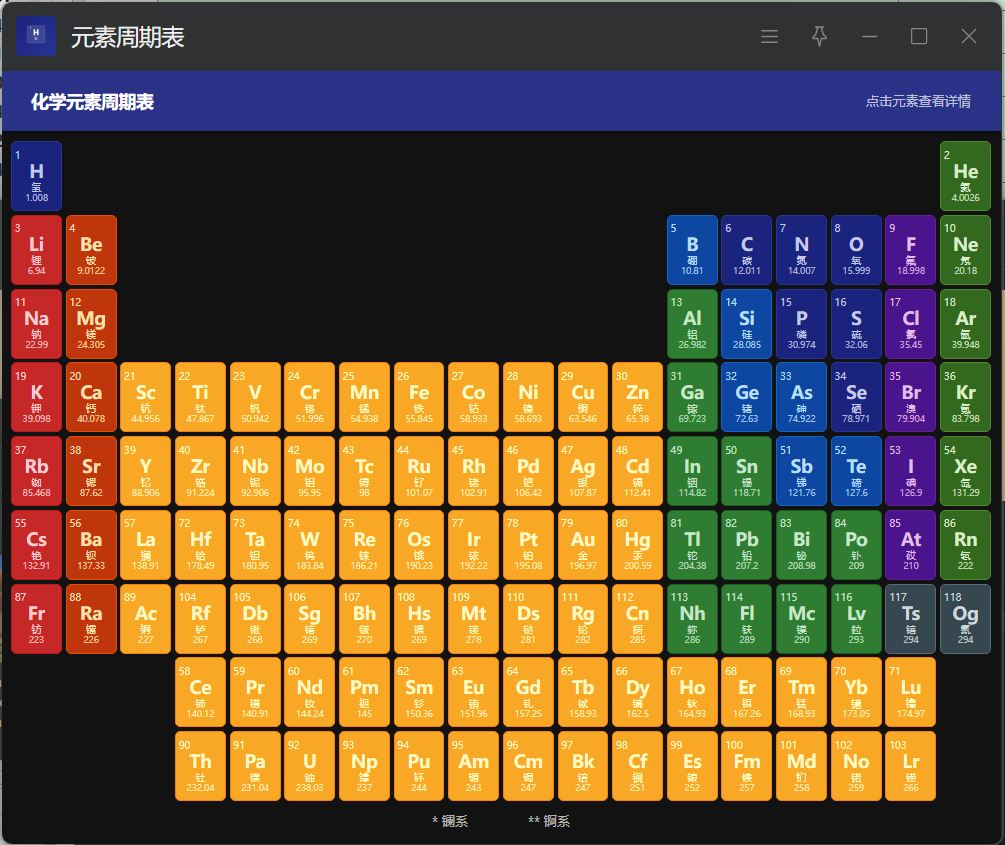The image size is (1005, 845).
Task: Open Rubidium (Rb) element tile
Action: coord(37,471)
